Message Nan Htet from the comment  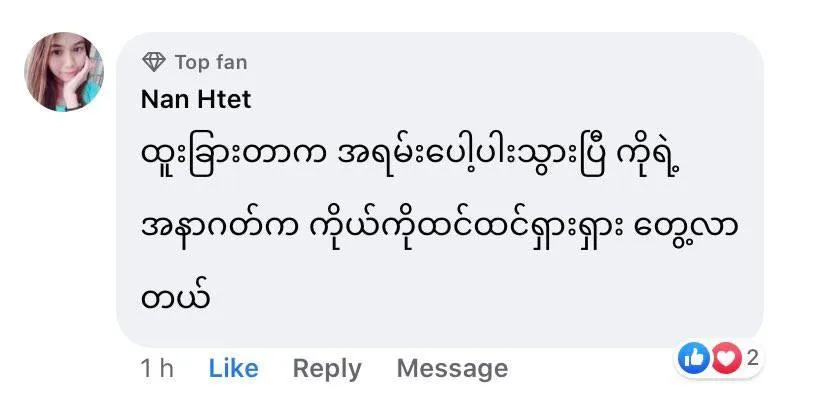pyautogui.click(x=452, y=369)
